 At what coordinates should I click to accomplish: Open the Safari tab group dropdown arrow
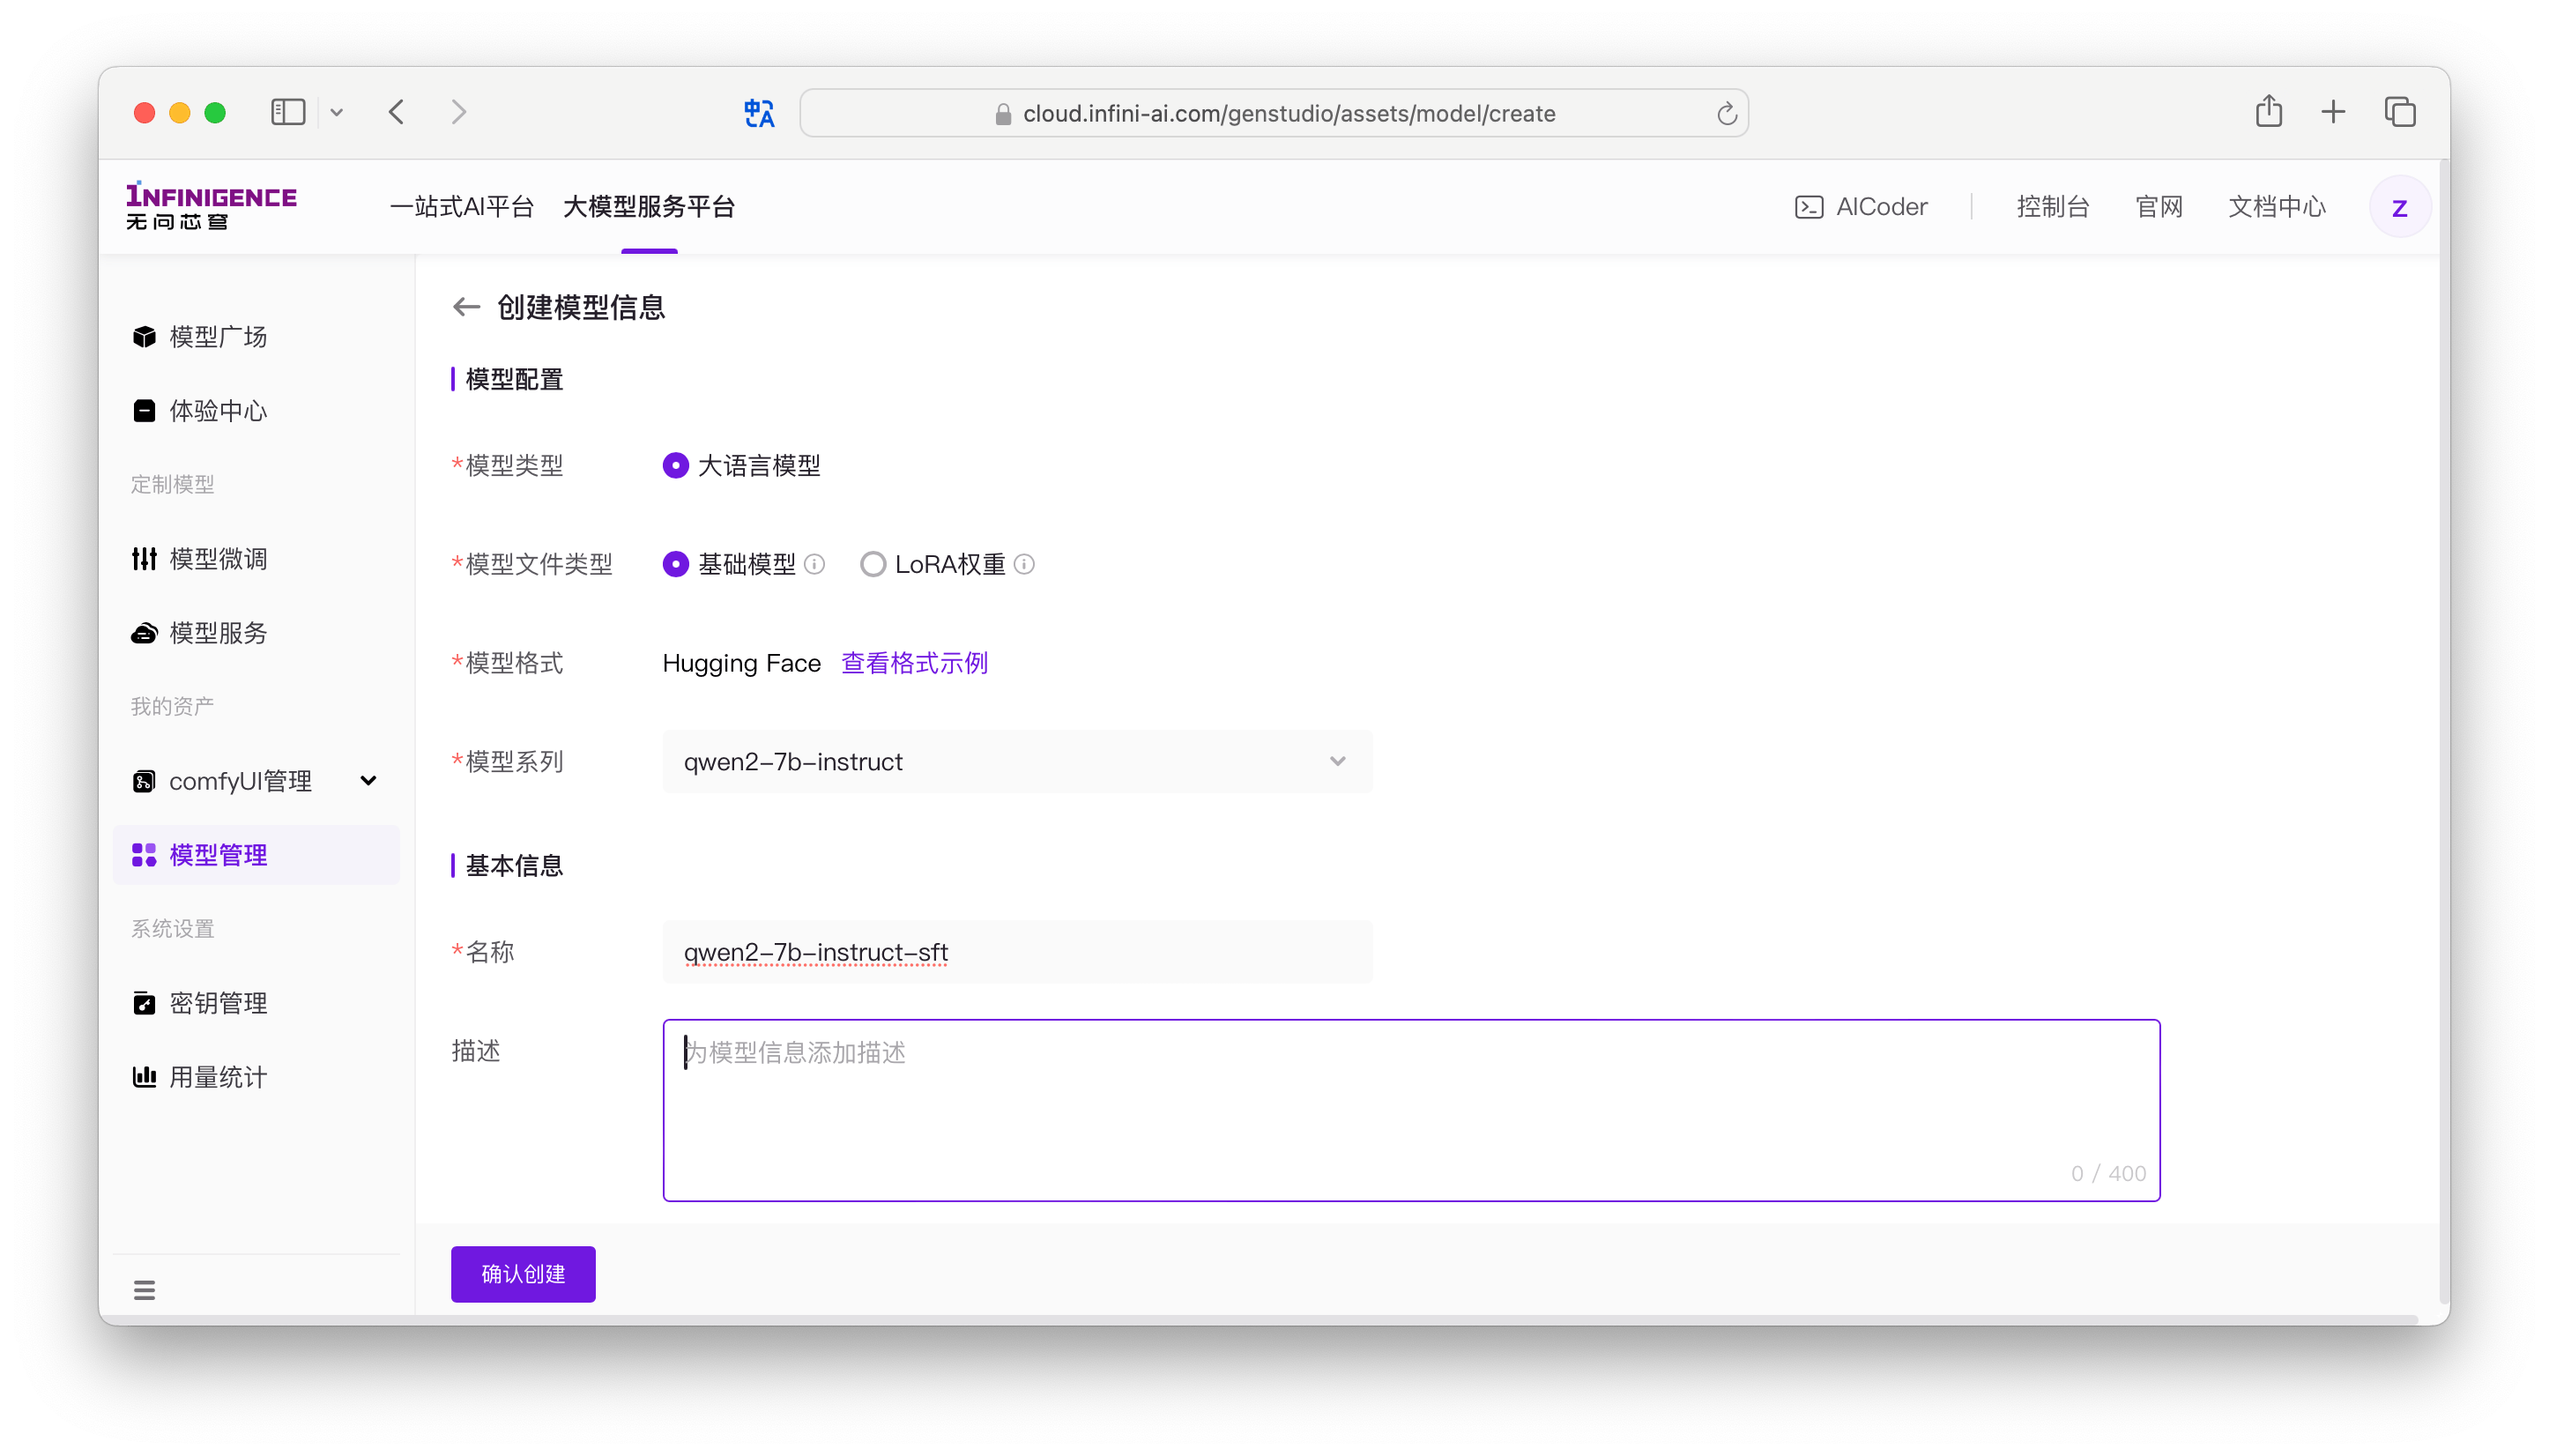coord(337,112)
